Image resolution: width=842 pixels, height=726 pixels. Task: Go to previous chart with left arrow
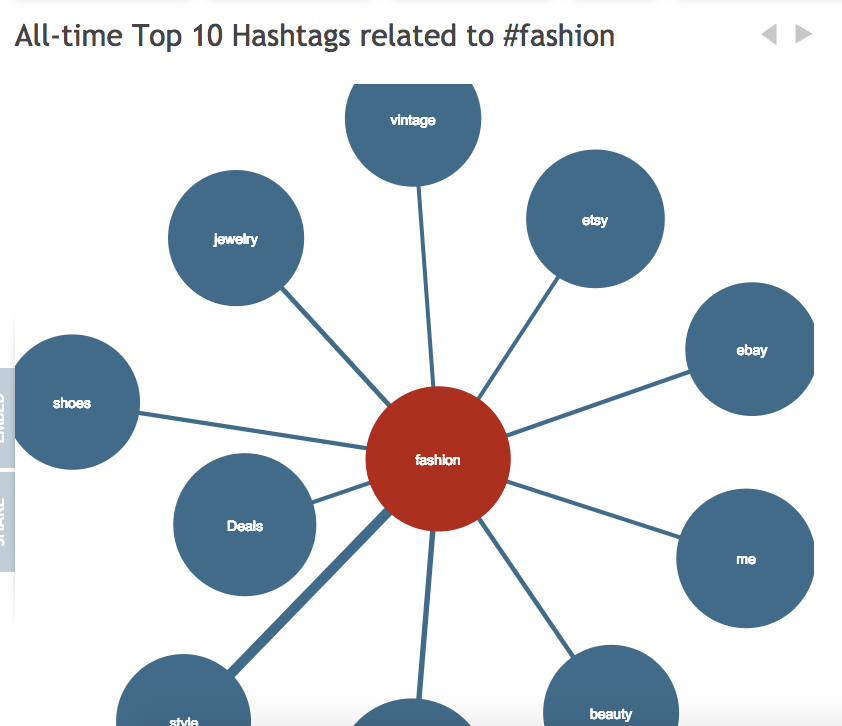point(769,34)
